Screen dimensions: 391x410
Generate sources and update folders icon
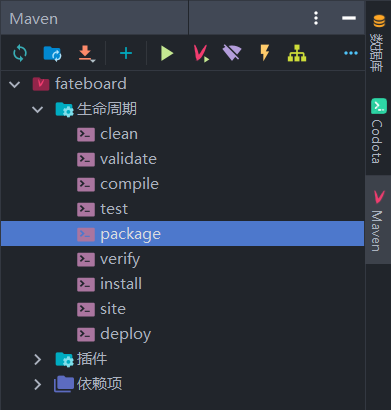[52, 53]
